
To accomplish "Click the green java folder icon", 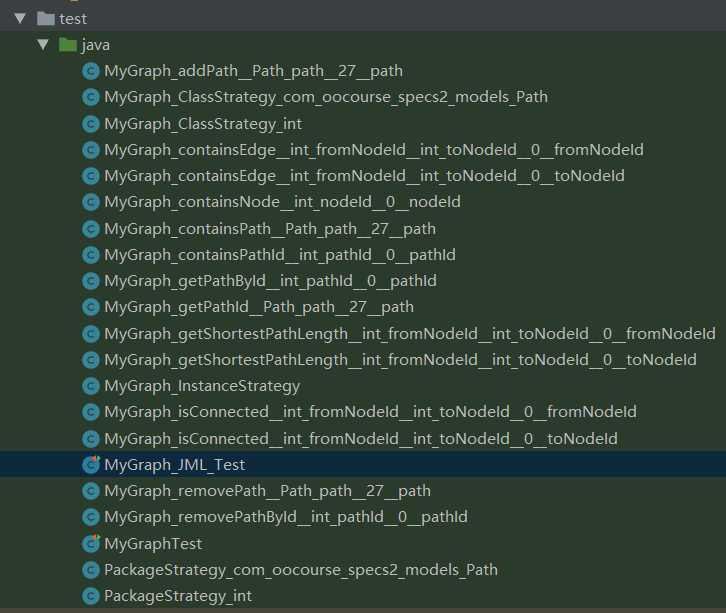I will pyautogui.click(x=68, y=45).
